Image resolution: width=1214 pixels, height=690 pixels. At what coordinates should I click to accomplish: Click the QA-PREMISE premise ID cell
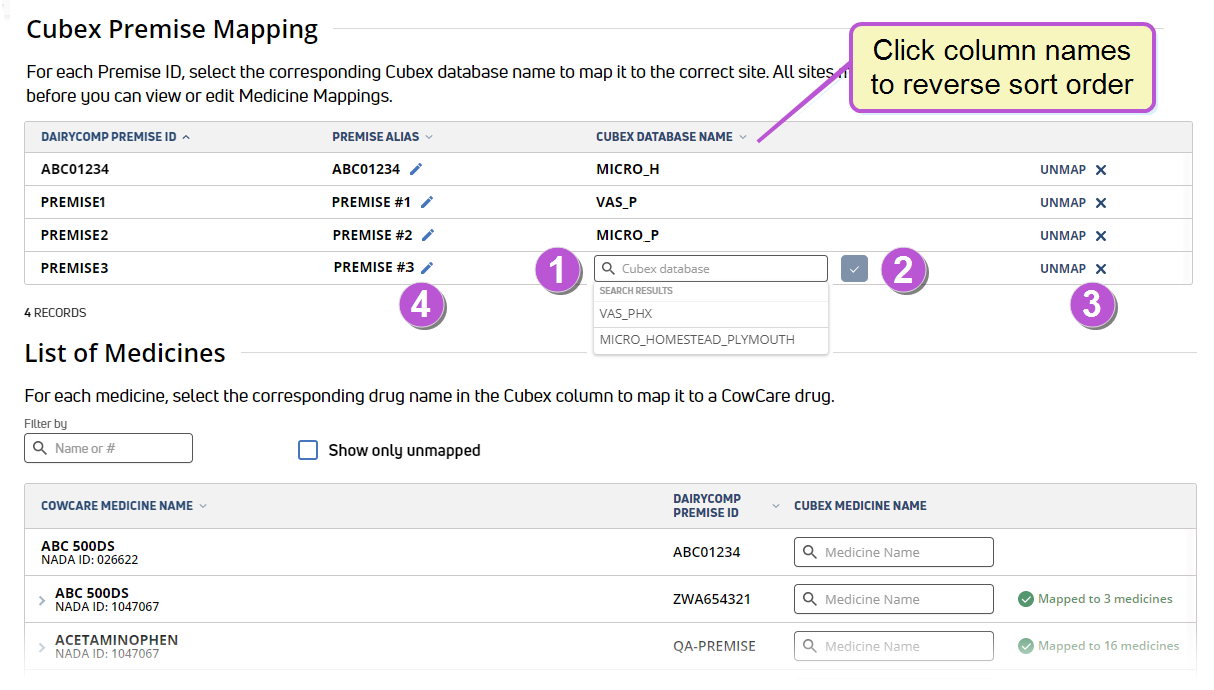[714, 646]
